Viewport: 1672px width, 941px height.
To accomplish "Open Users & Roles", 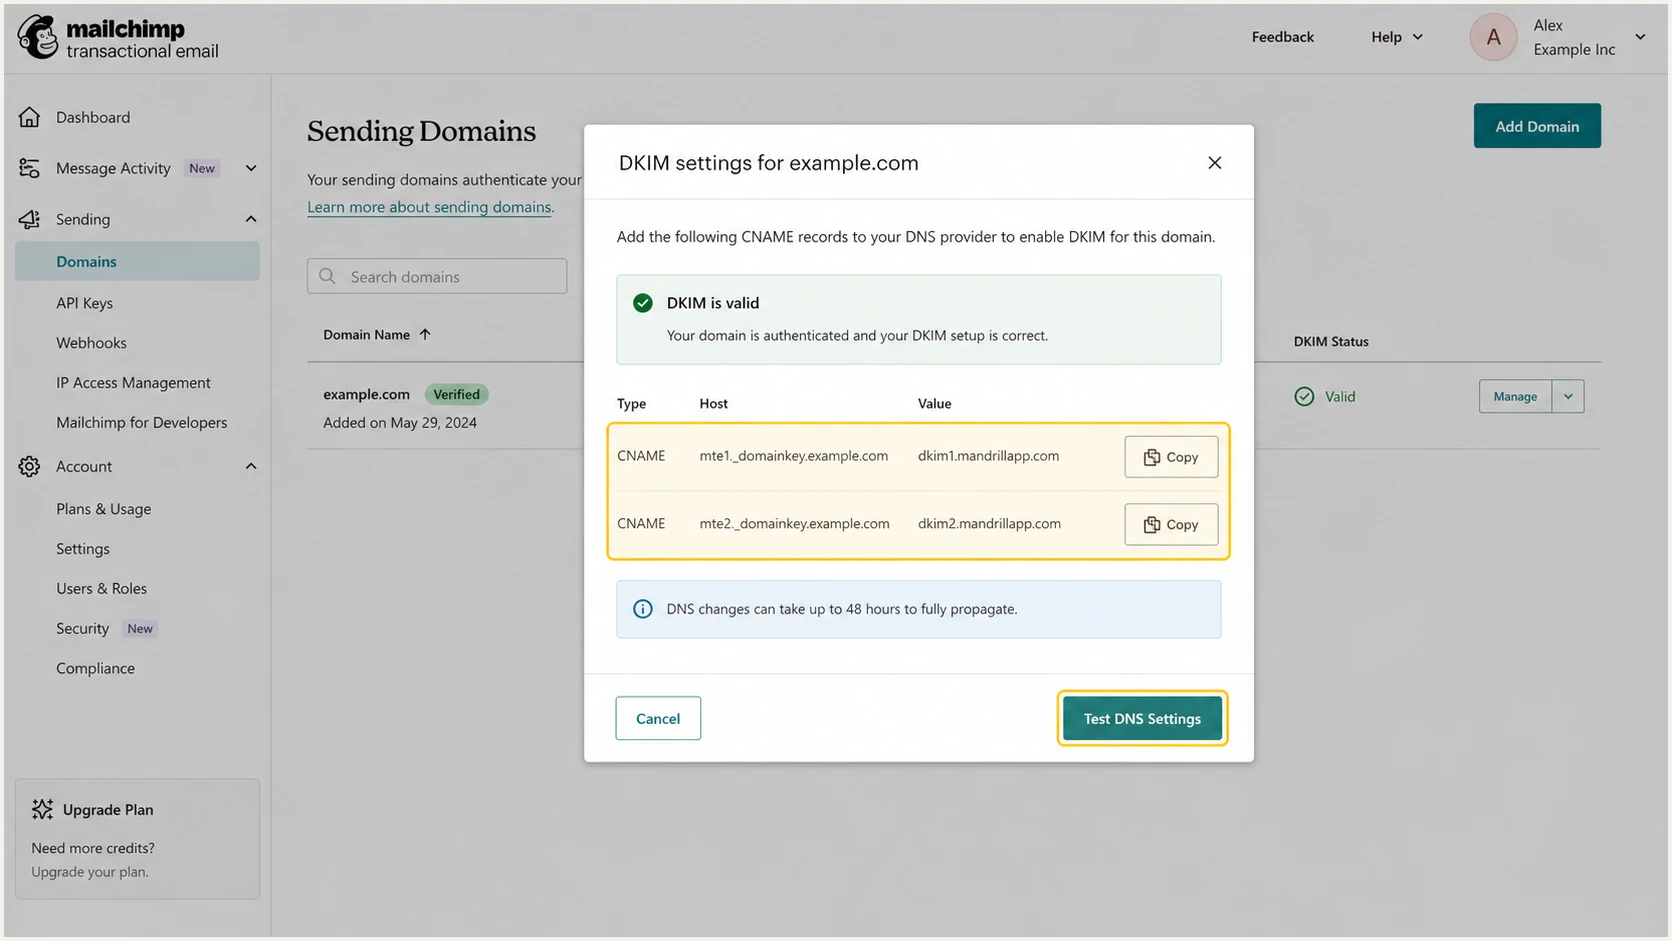I will [101, 589].
